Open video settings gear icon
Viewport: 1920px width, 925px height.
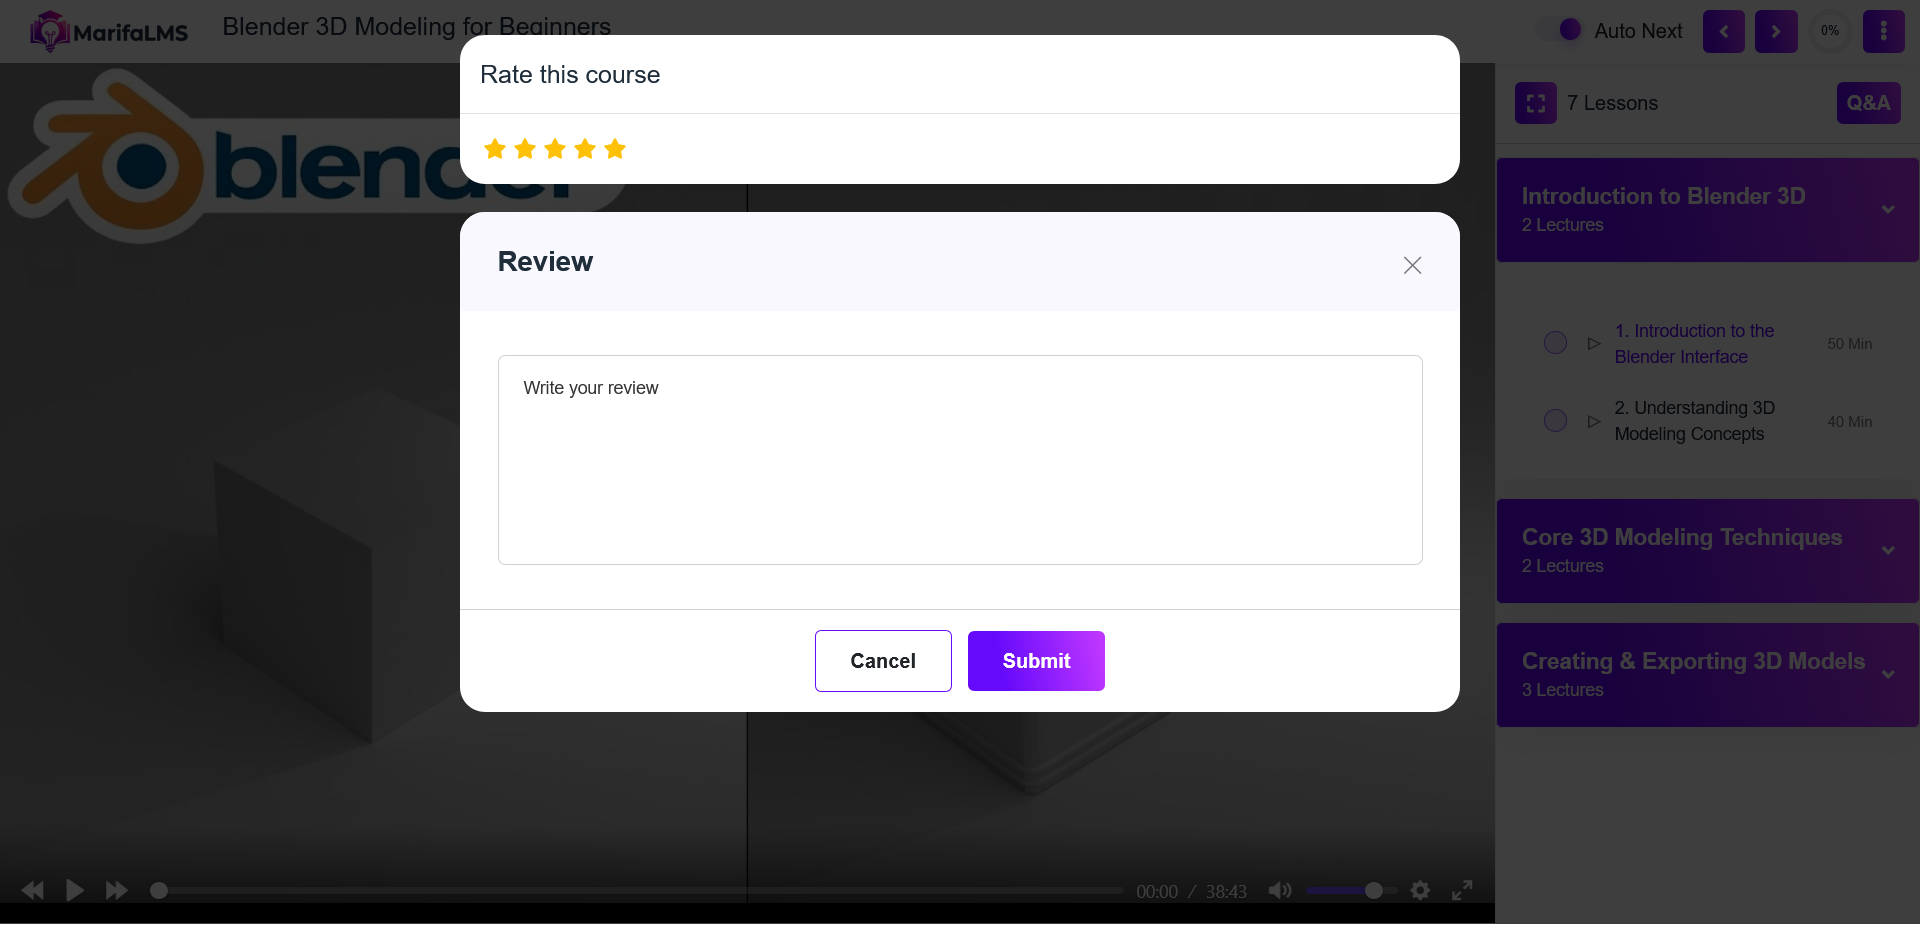click(1420, 890)
